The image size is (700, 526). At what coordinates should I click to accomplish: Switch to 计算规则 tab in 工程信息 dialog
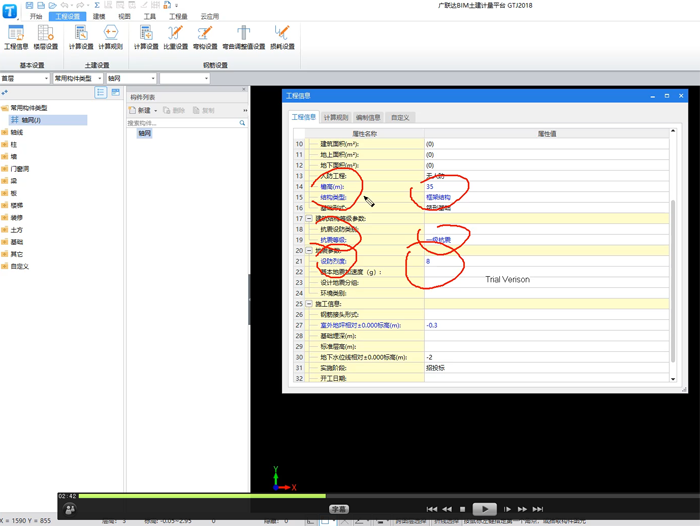[x=336, y=117]
